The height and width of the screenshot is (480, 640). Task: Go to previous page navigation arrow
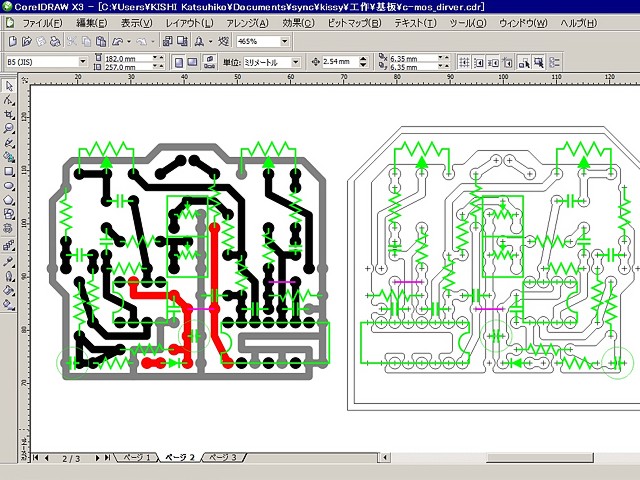[47, 458]
